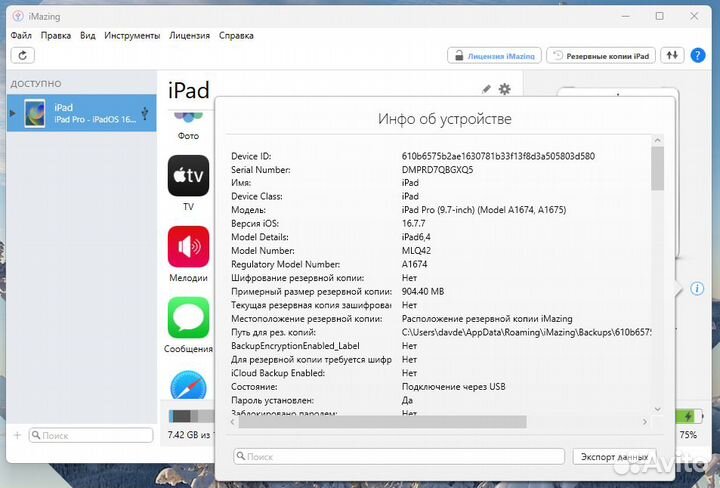Open the Инструменты menu
The image size is (720, 488).
(x=132, y=35)
